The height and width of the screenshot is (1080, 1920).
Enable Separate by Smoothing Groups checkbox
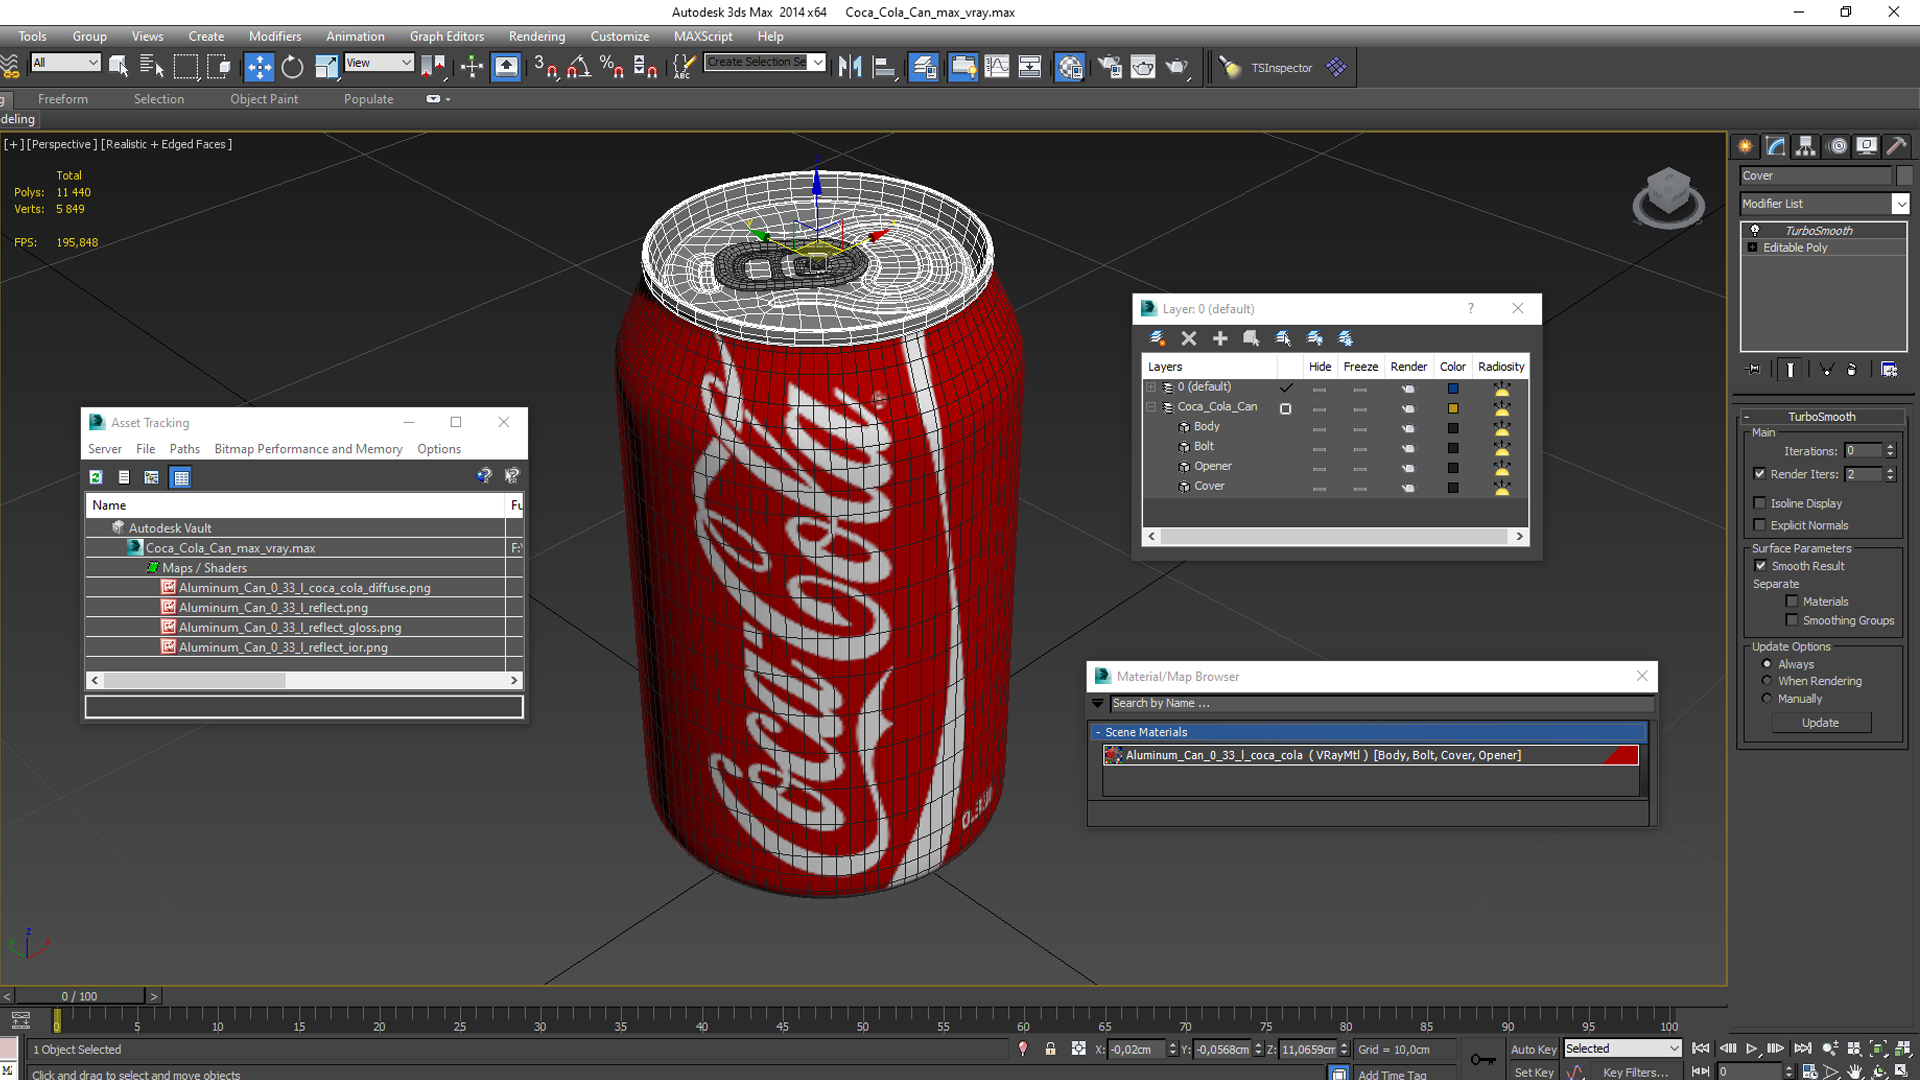click(1791, 620)
